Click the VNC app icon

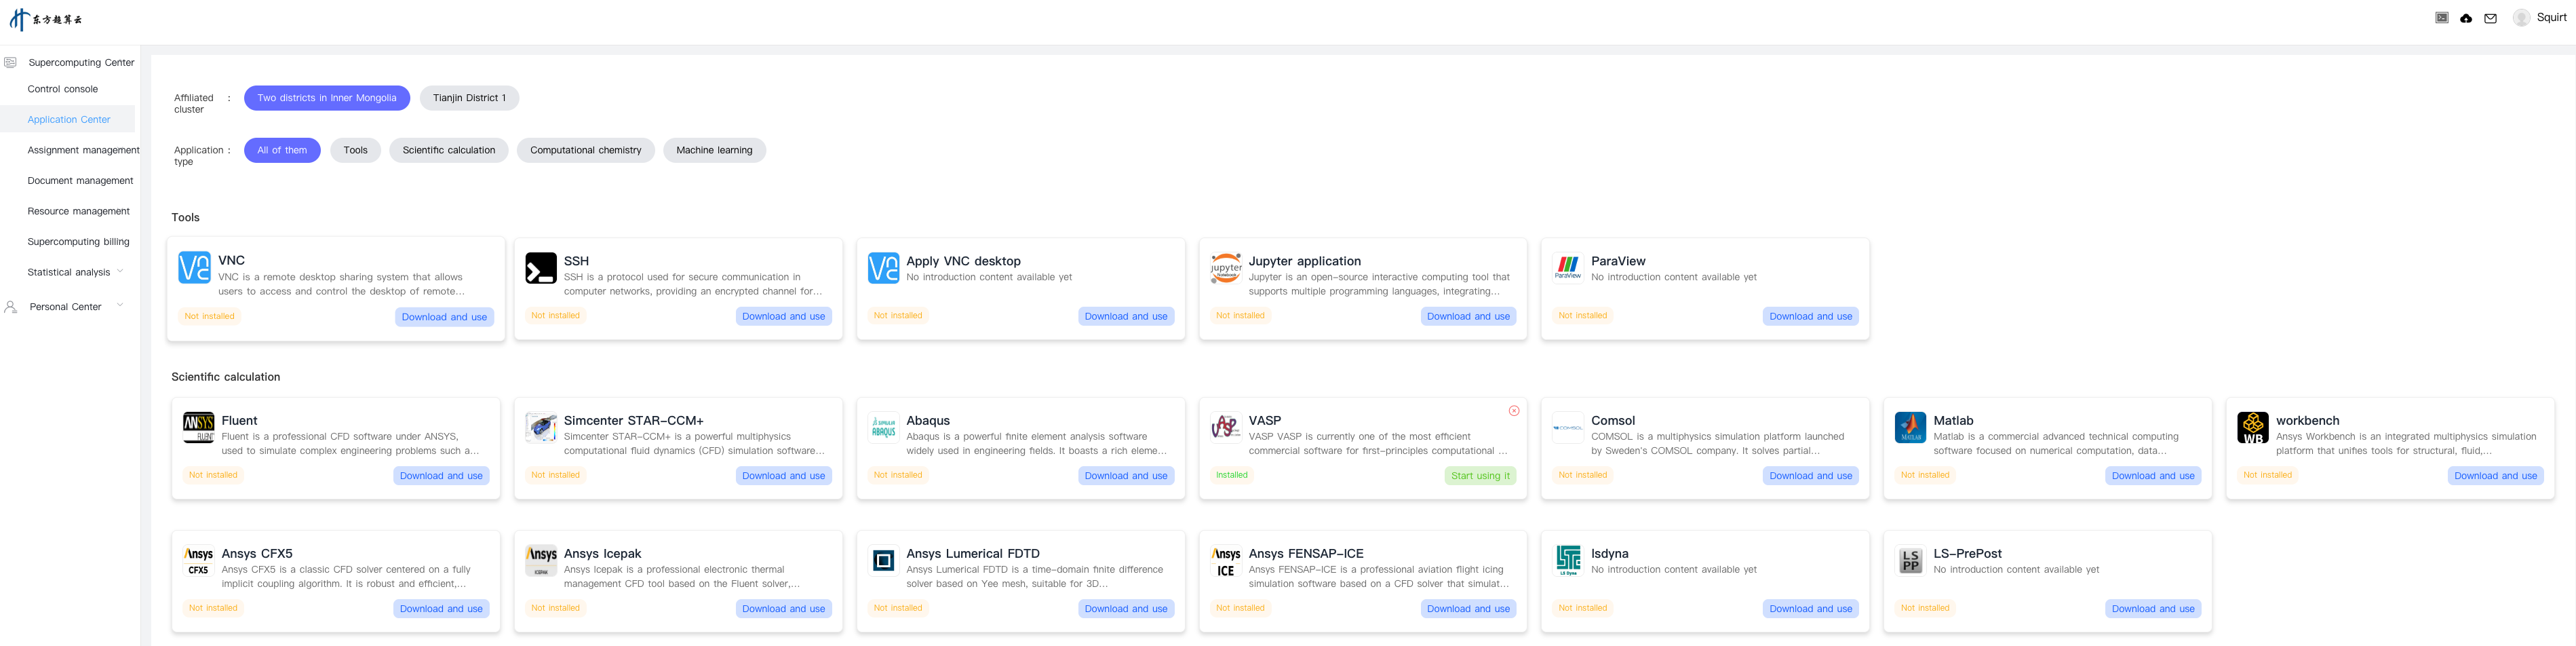194,268
